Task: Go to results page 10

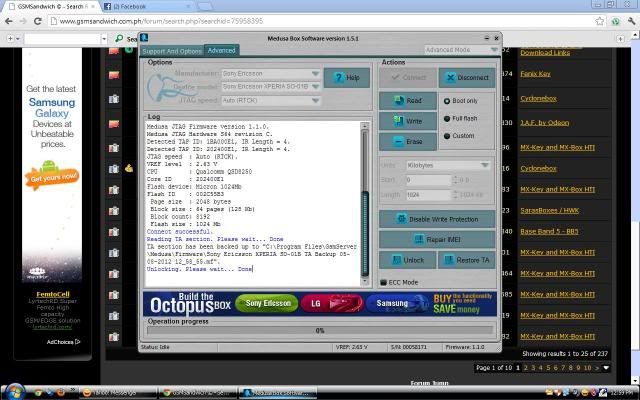Action: point(587,368)
